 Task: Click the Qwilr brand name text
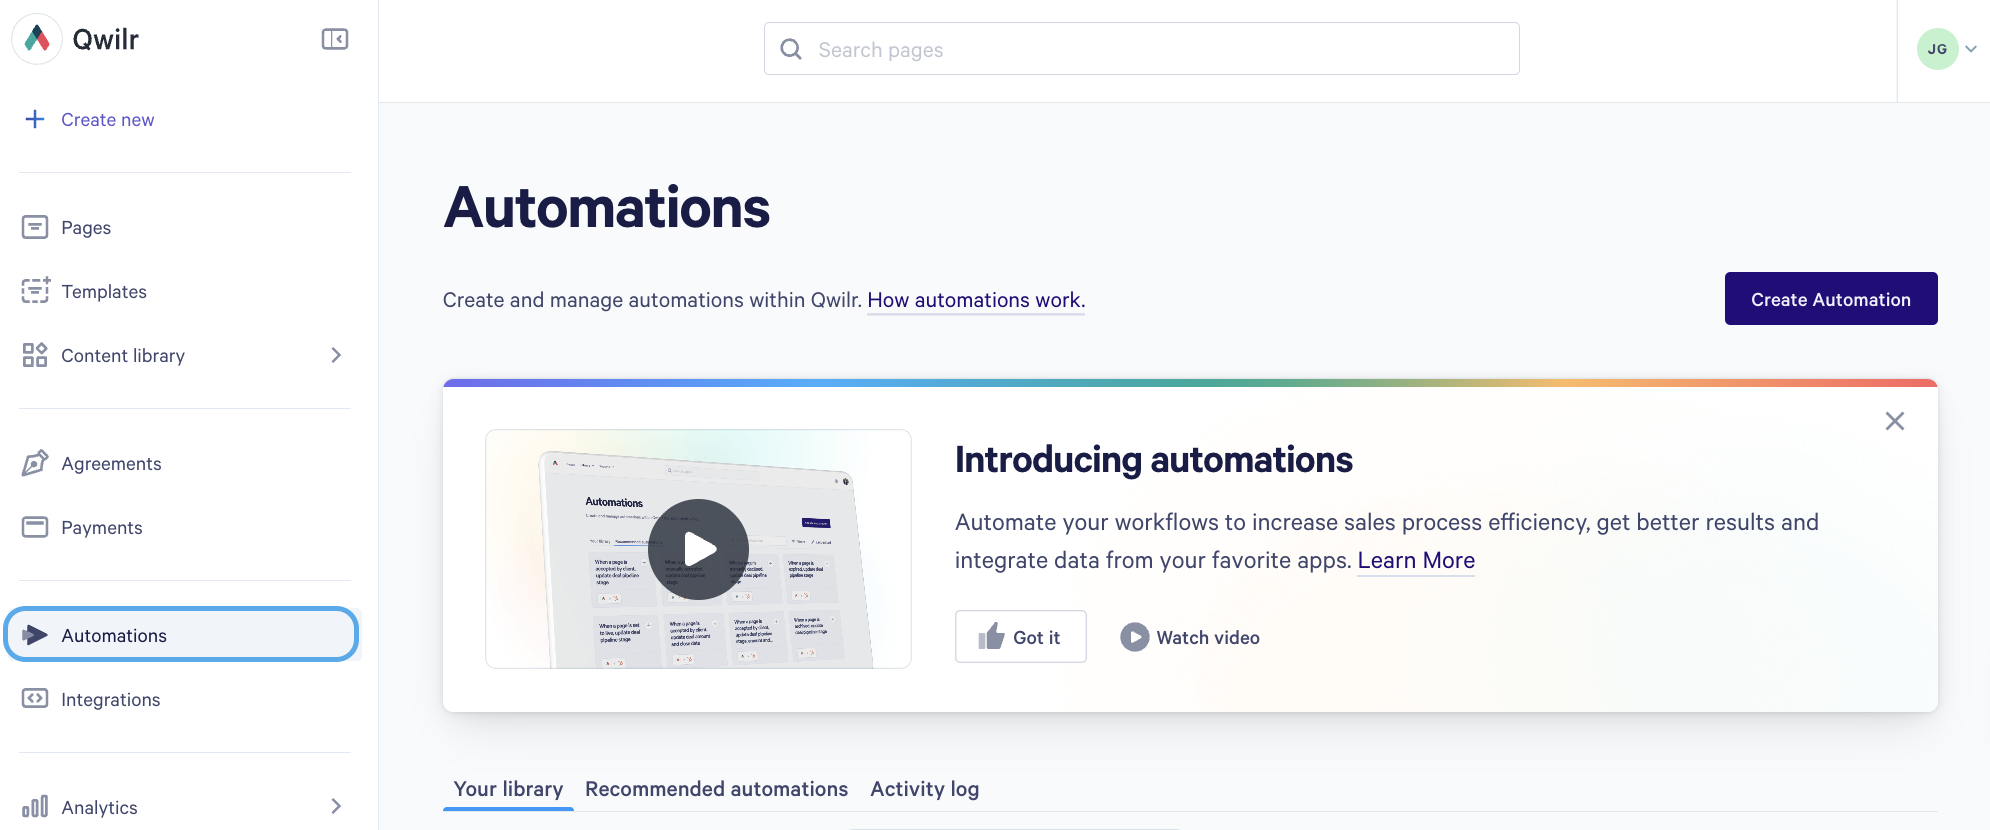pos(105,39)
